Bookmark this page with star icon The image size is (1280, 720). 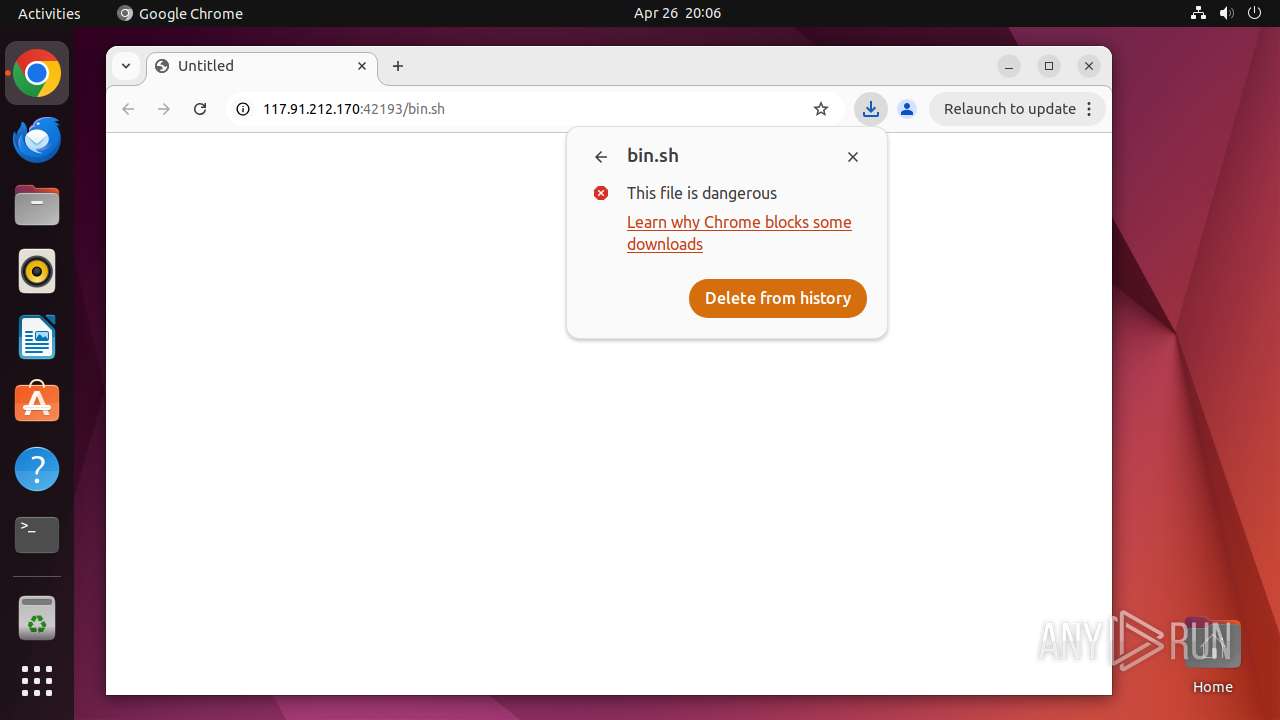[x=821, y=109]
